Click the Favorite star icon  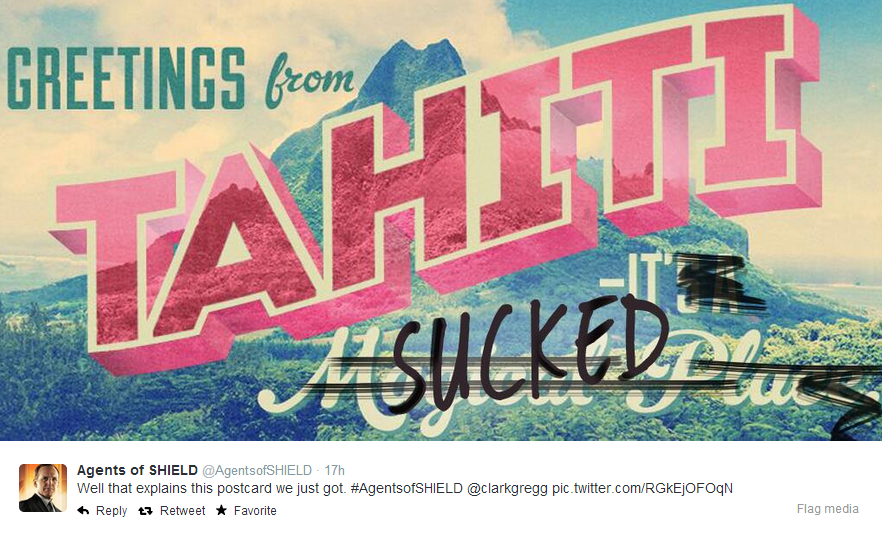click(222, 510)
